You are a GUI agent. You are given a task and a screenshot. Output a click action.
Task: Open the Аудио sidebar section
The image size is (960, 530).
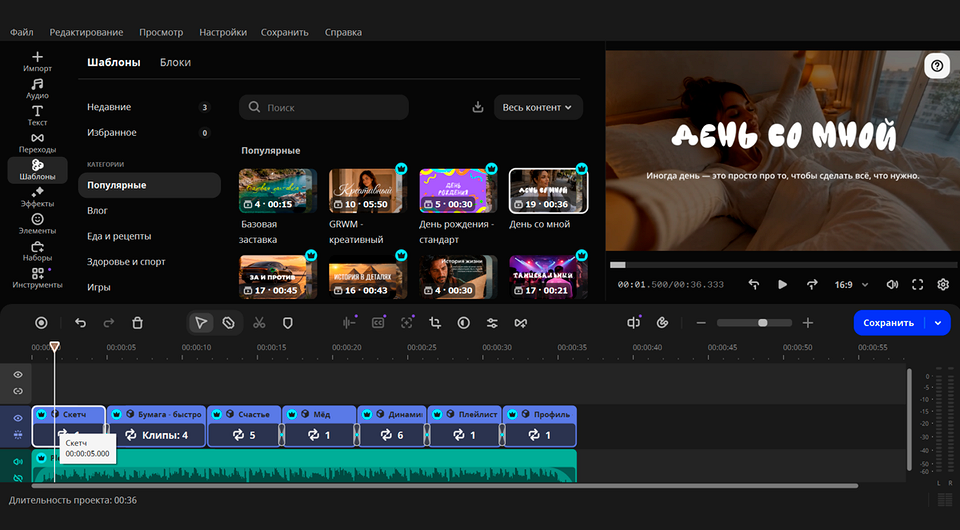37,88
